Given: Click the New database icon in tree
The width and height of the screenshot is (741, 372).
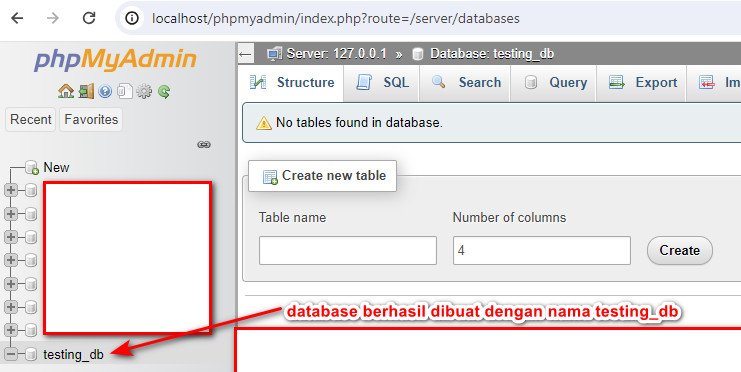Looking at the screenshot, I should tap(32, 167).
